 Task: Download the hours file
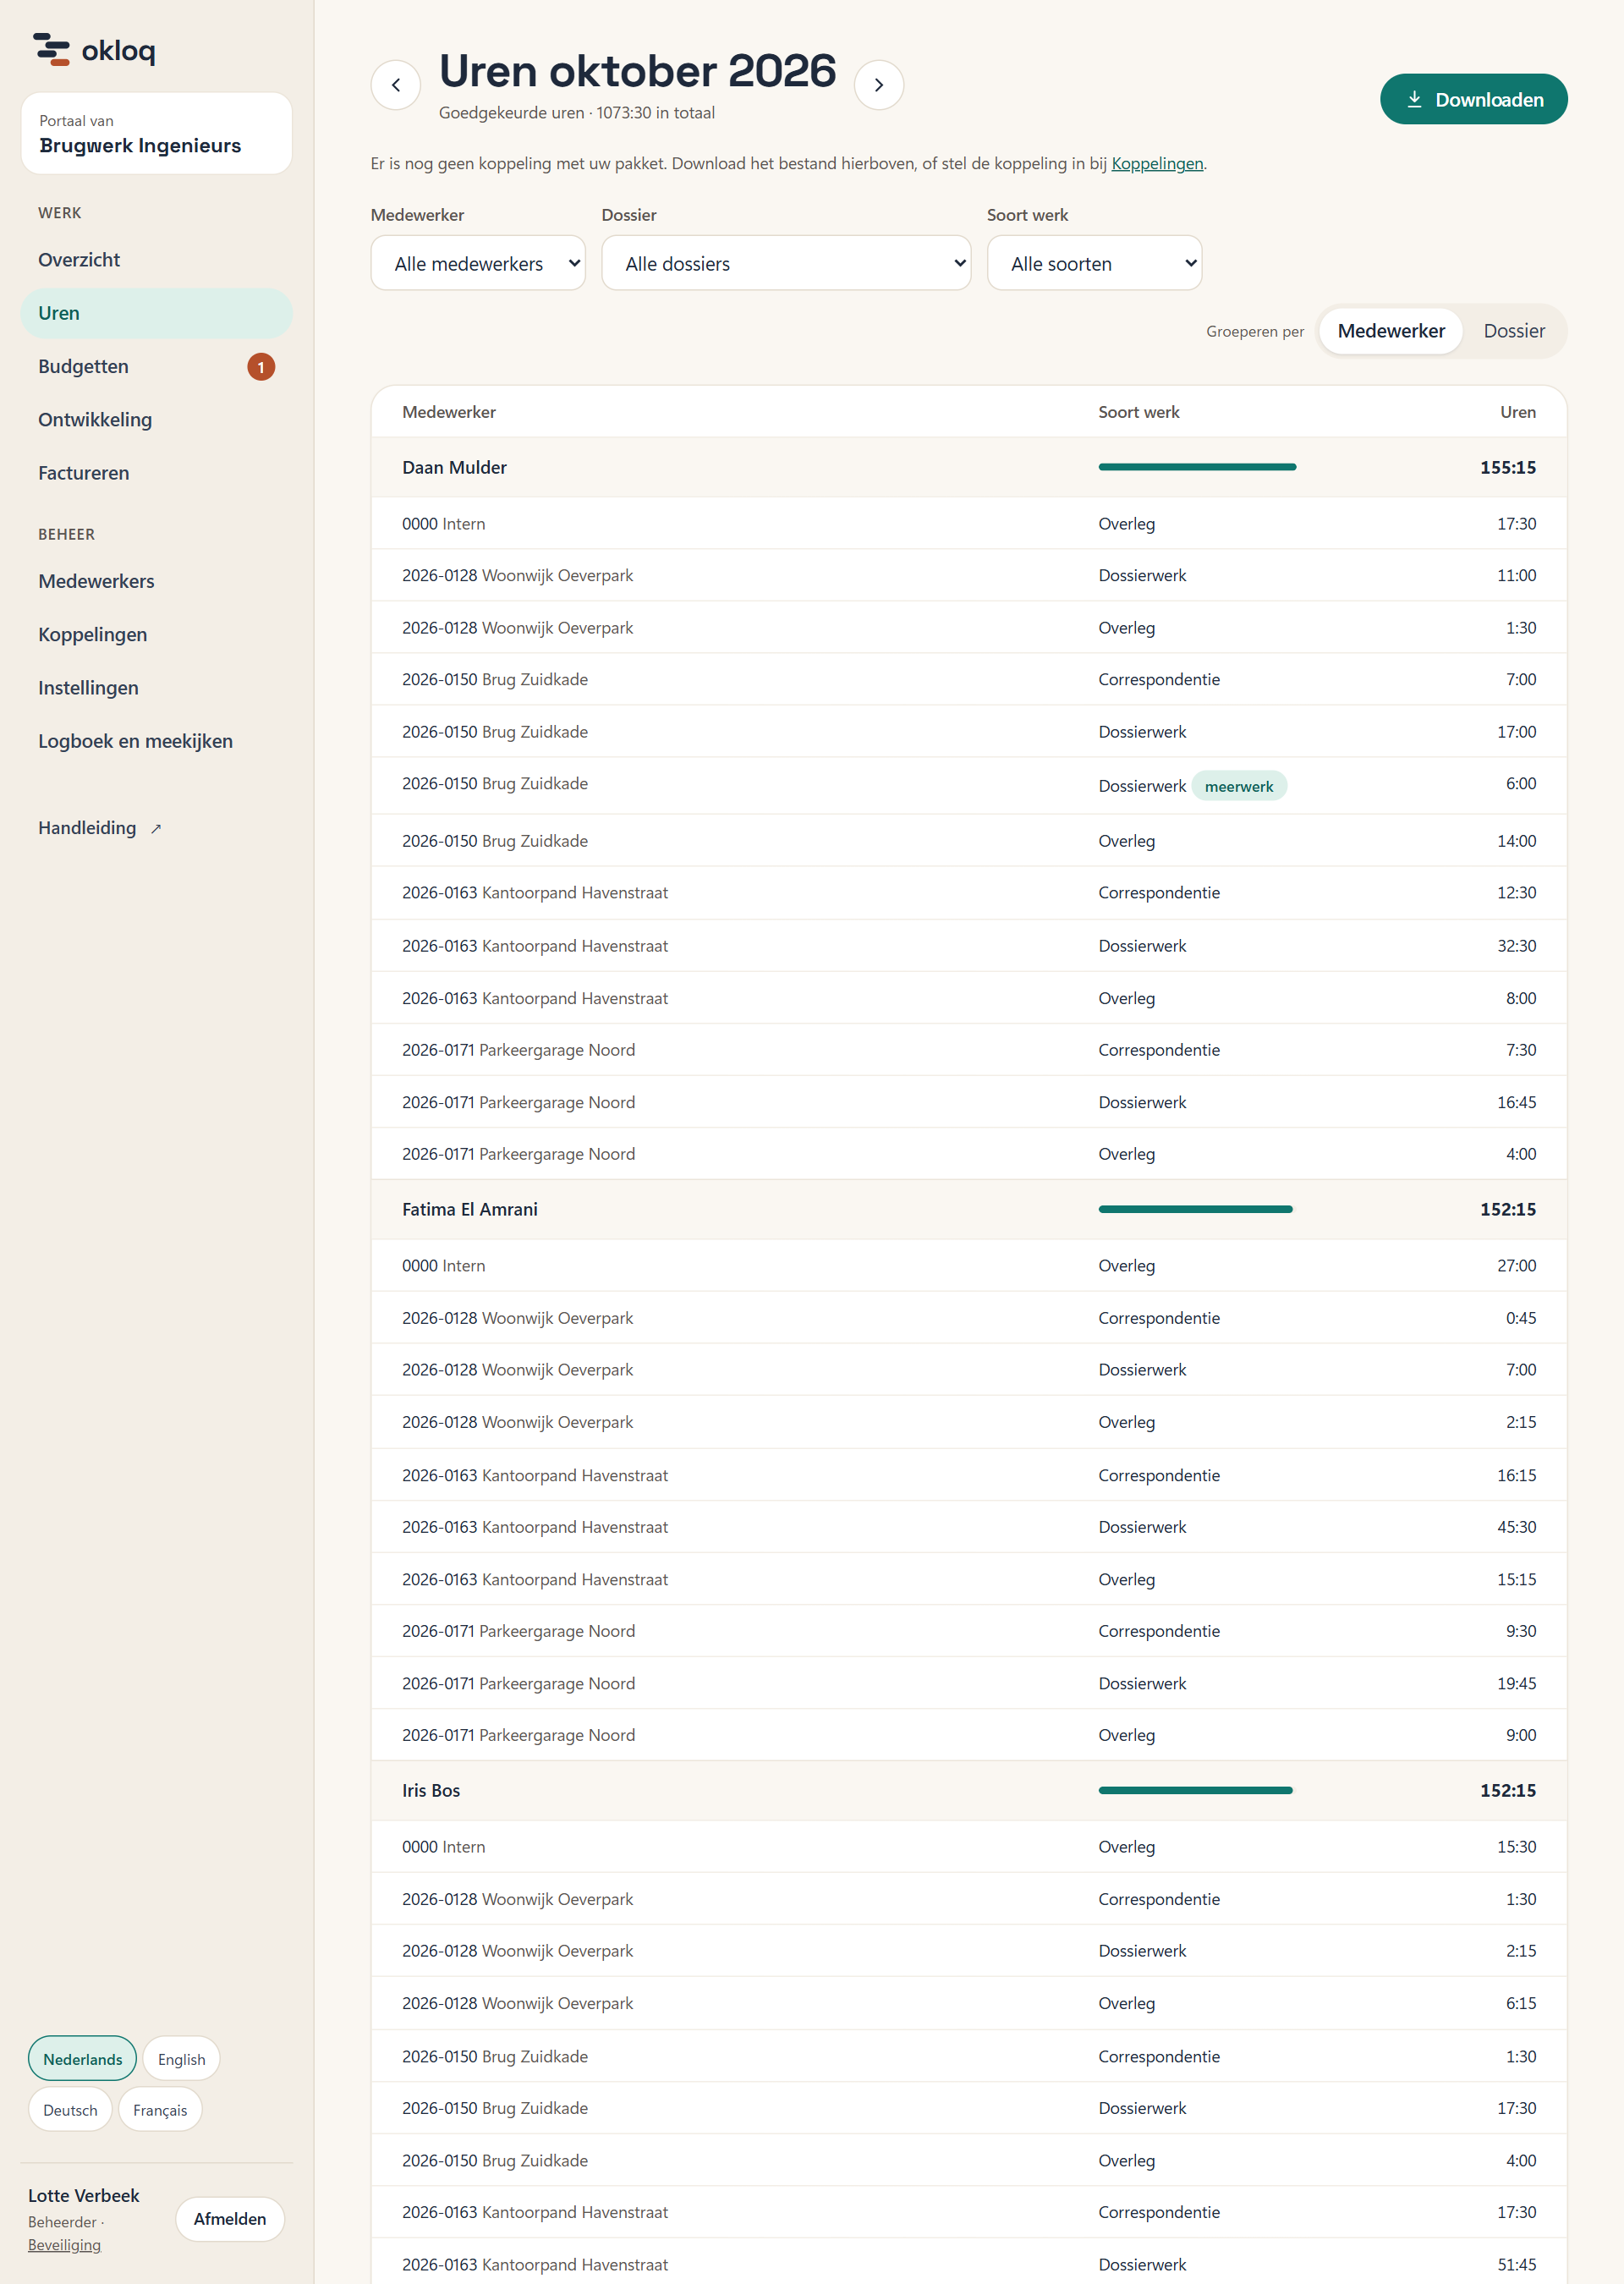click(x=1473, y=99)
